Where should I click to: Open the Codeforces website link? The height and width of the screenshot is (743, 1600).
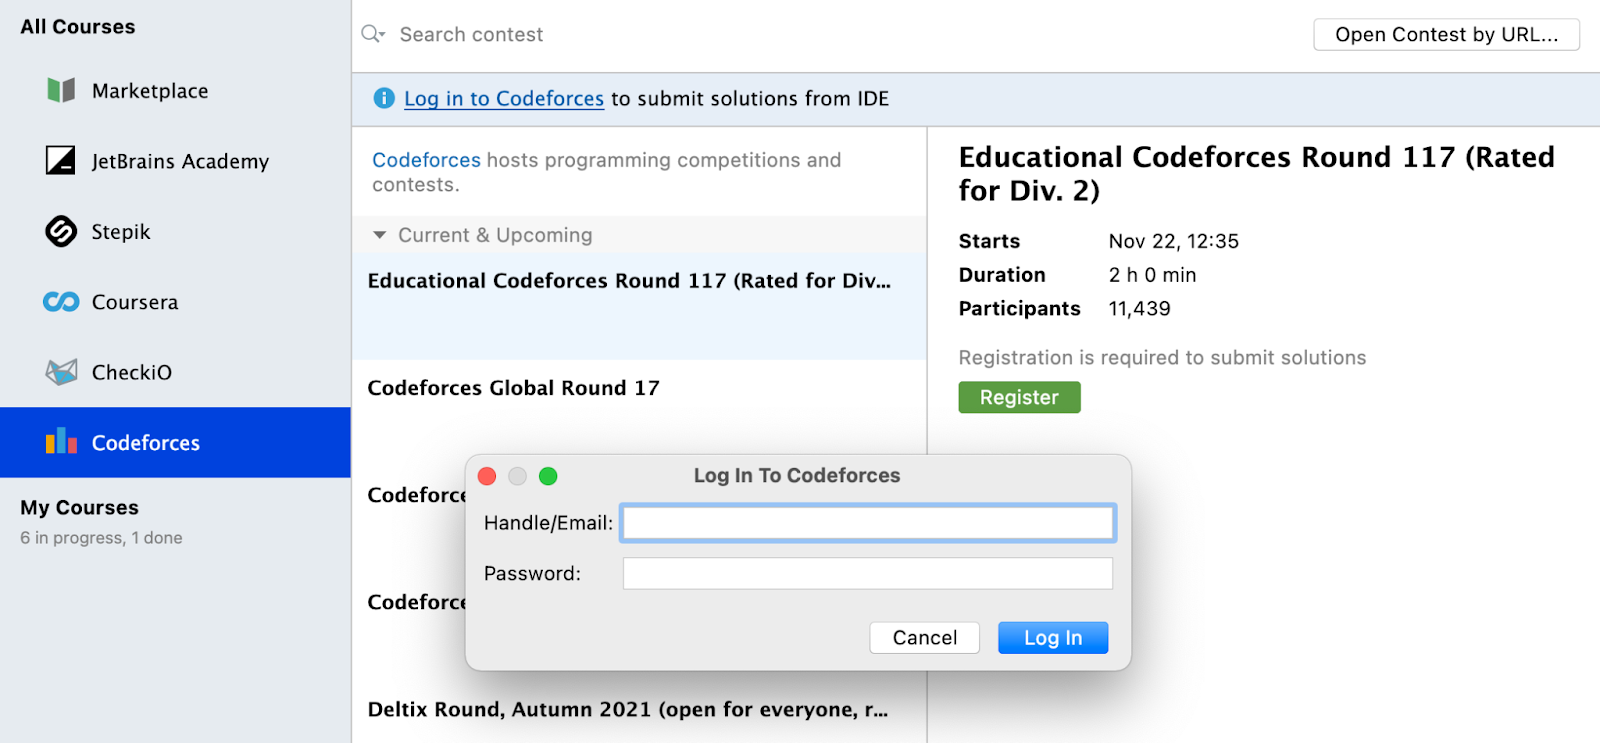pos(426,160)
